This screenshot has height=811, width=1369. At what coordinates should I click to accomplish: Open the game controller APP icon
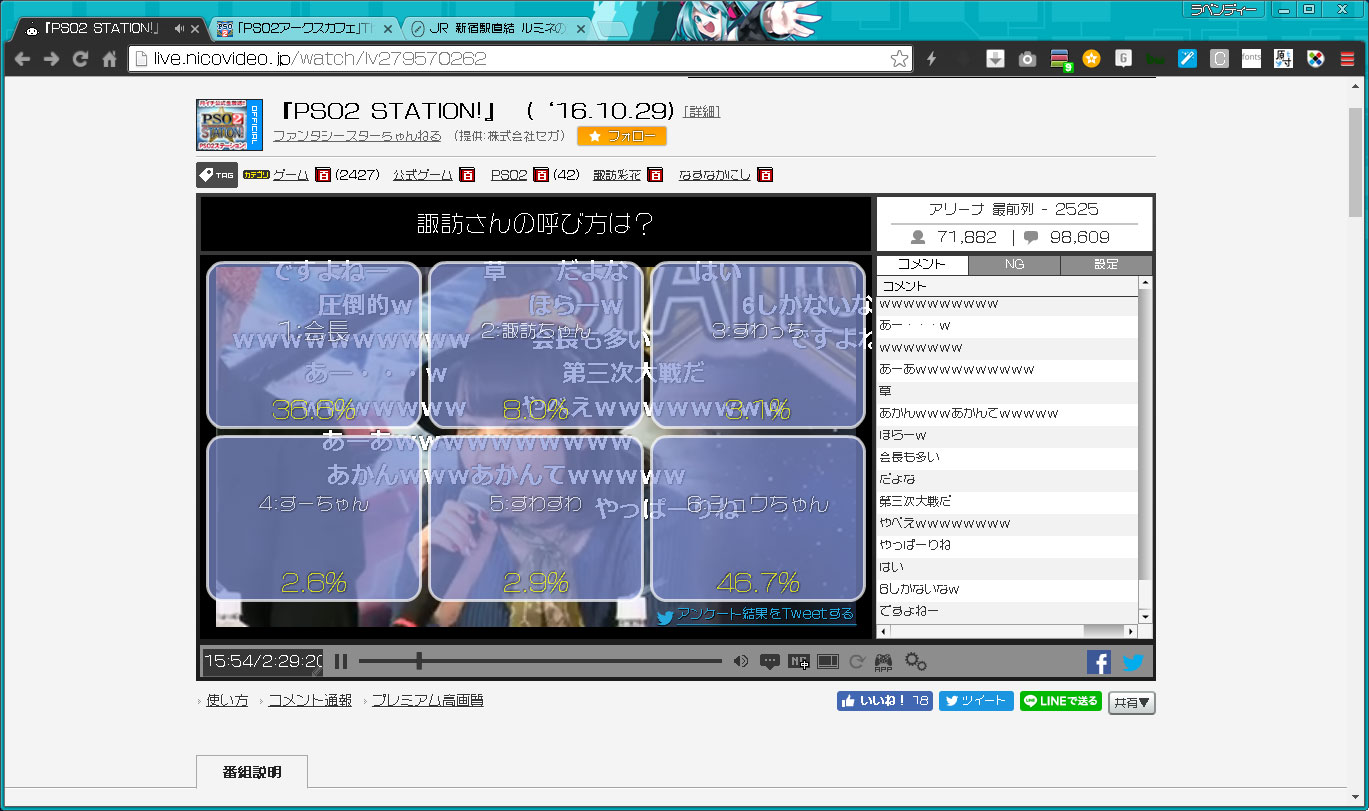tap(884, 662)
